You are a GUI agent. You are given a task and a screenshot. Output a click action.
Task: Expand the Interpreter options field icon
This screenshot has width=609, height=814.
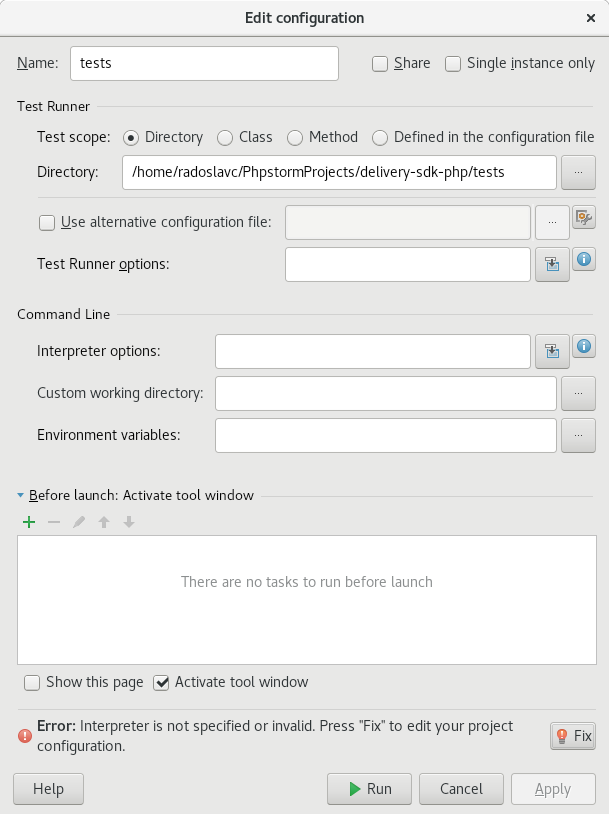tap(552, 351)
